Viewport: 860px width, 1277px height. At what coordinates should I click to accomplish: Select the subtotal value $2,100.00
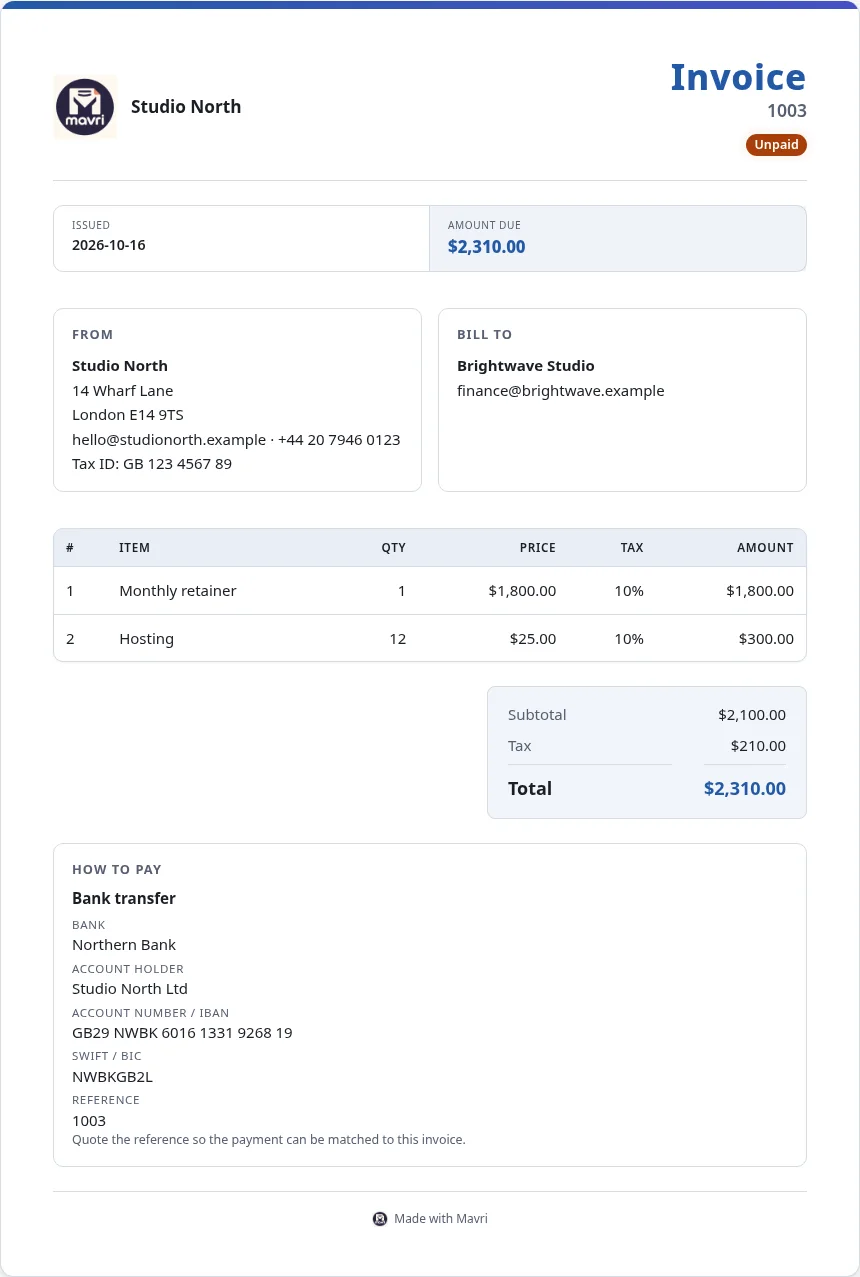coord(752,715)
